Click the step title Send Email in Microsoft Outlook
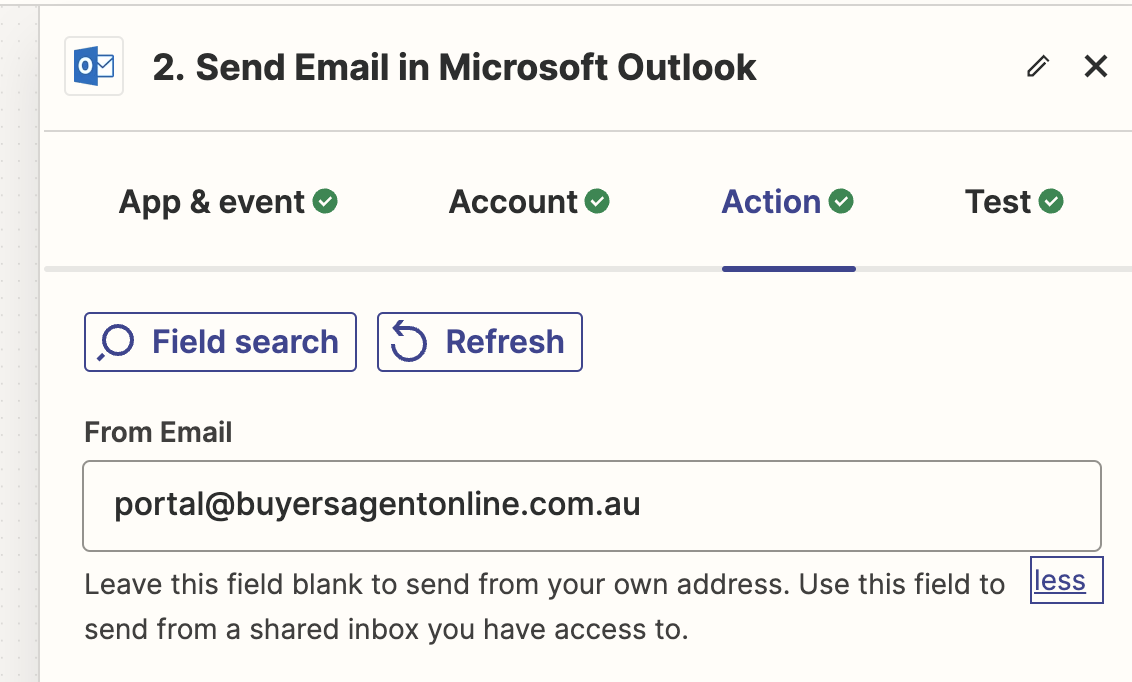Viewport: 1132px width, 682px height. 454,67
